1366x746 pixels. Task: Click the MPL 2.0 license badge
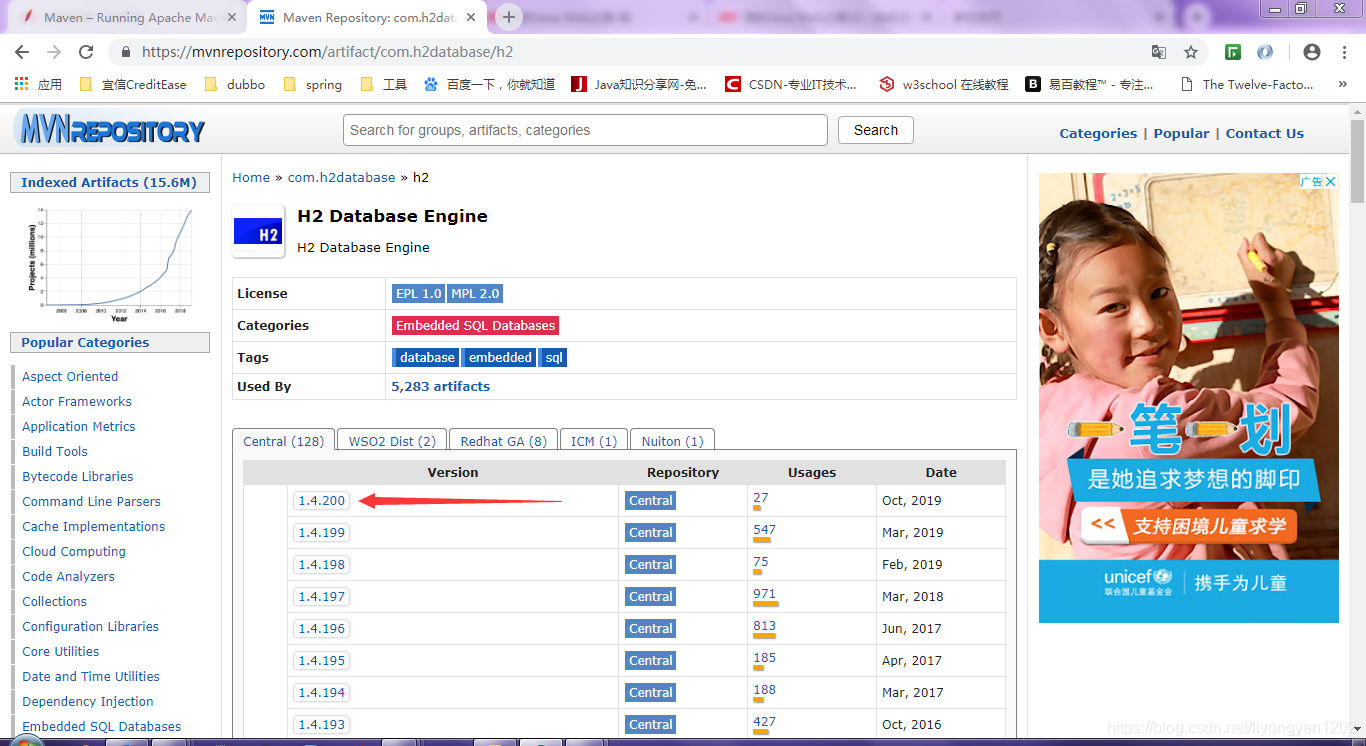[x=475, y=294]
